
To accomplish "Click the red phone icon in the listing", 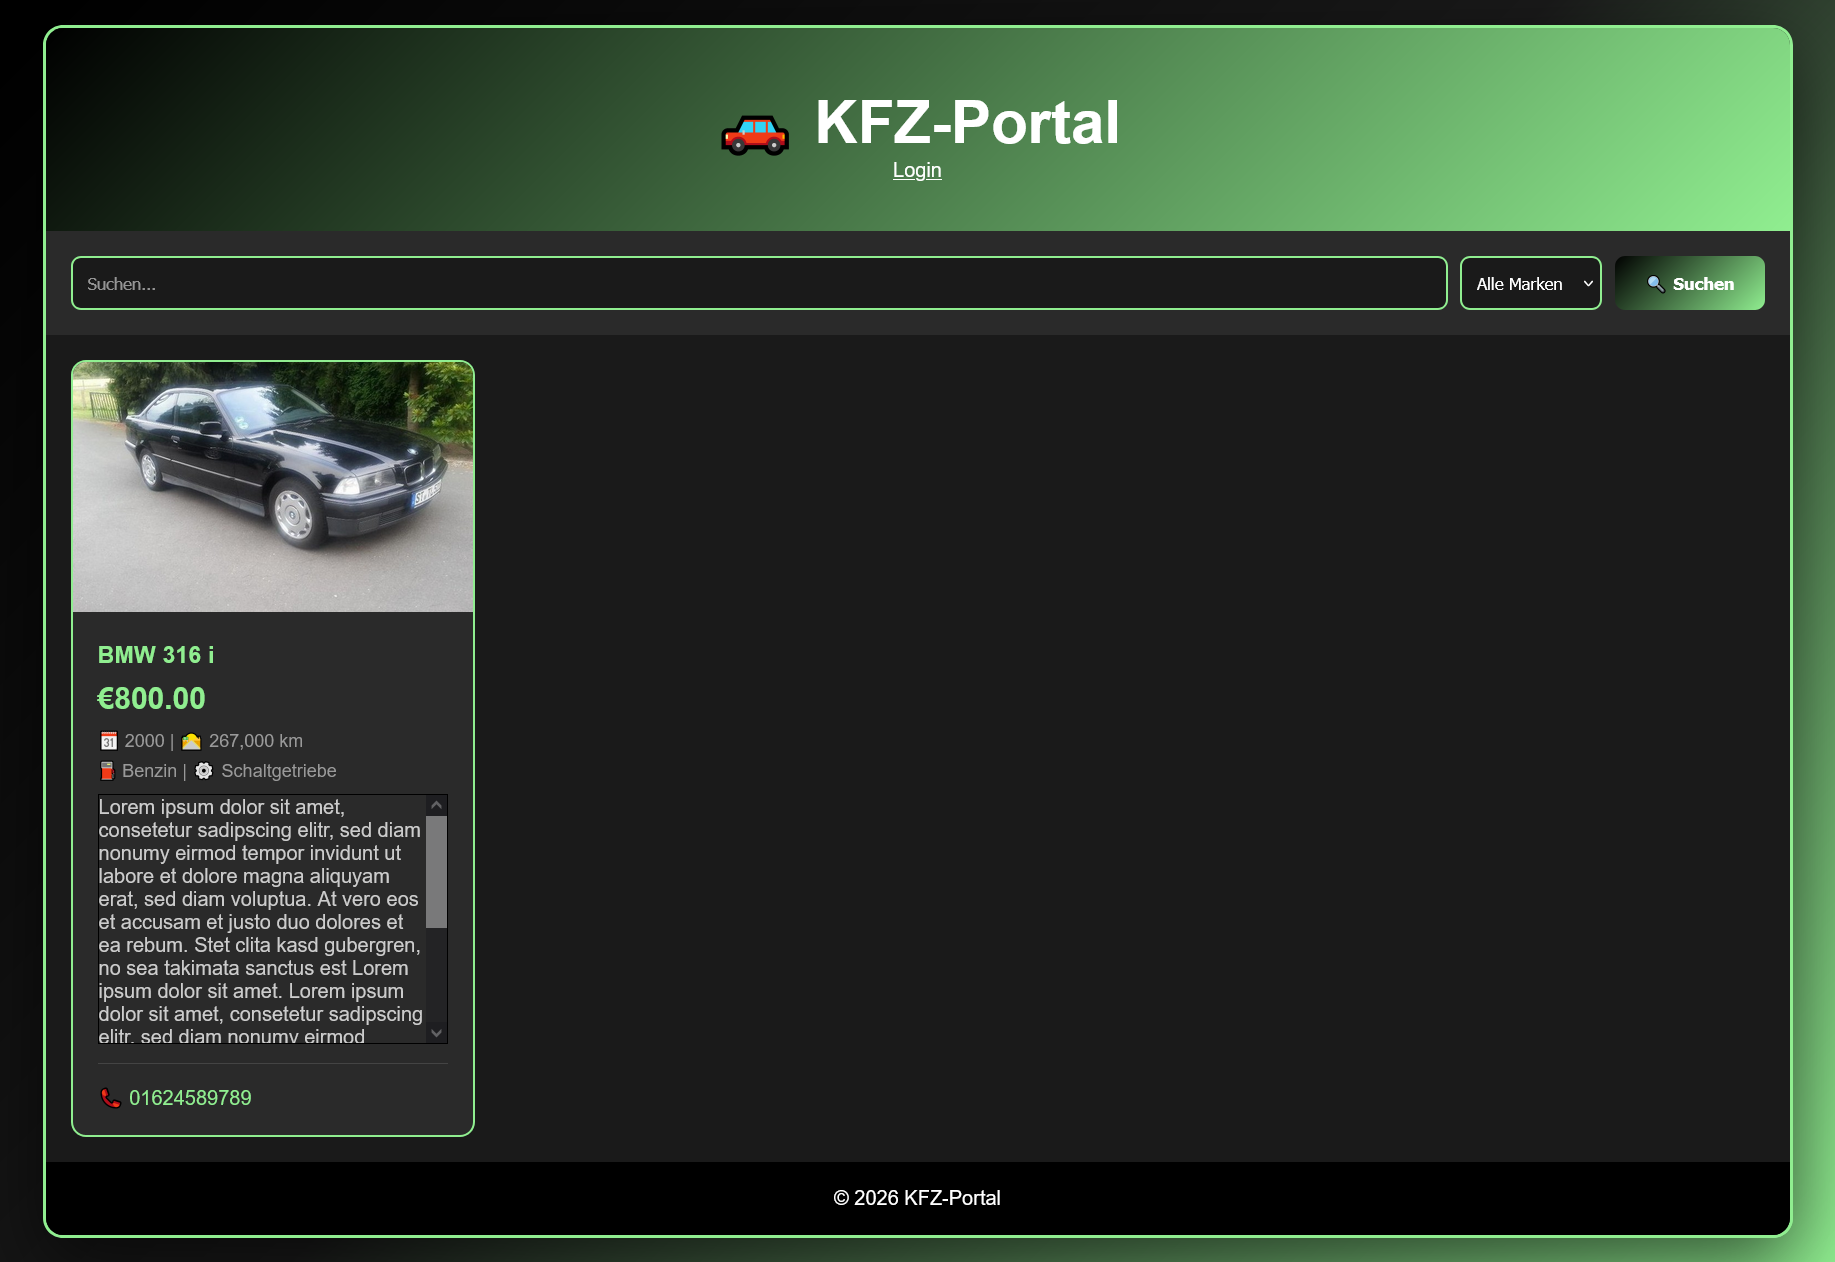I will (x=109, y=1097).
